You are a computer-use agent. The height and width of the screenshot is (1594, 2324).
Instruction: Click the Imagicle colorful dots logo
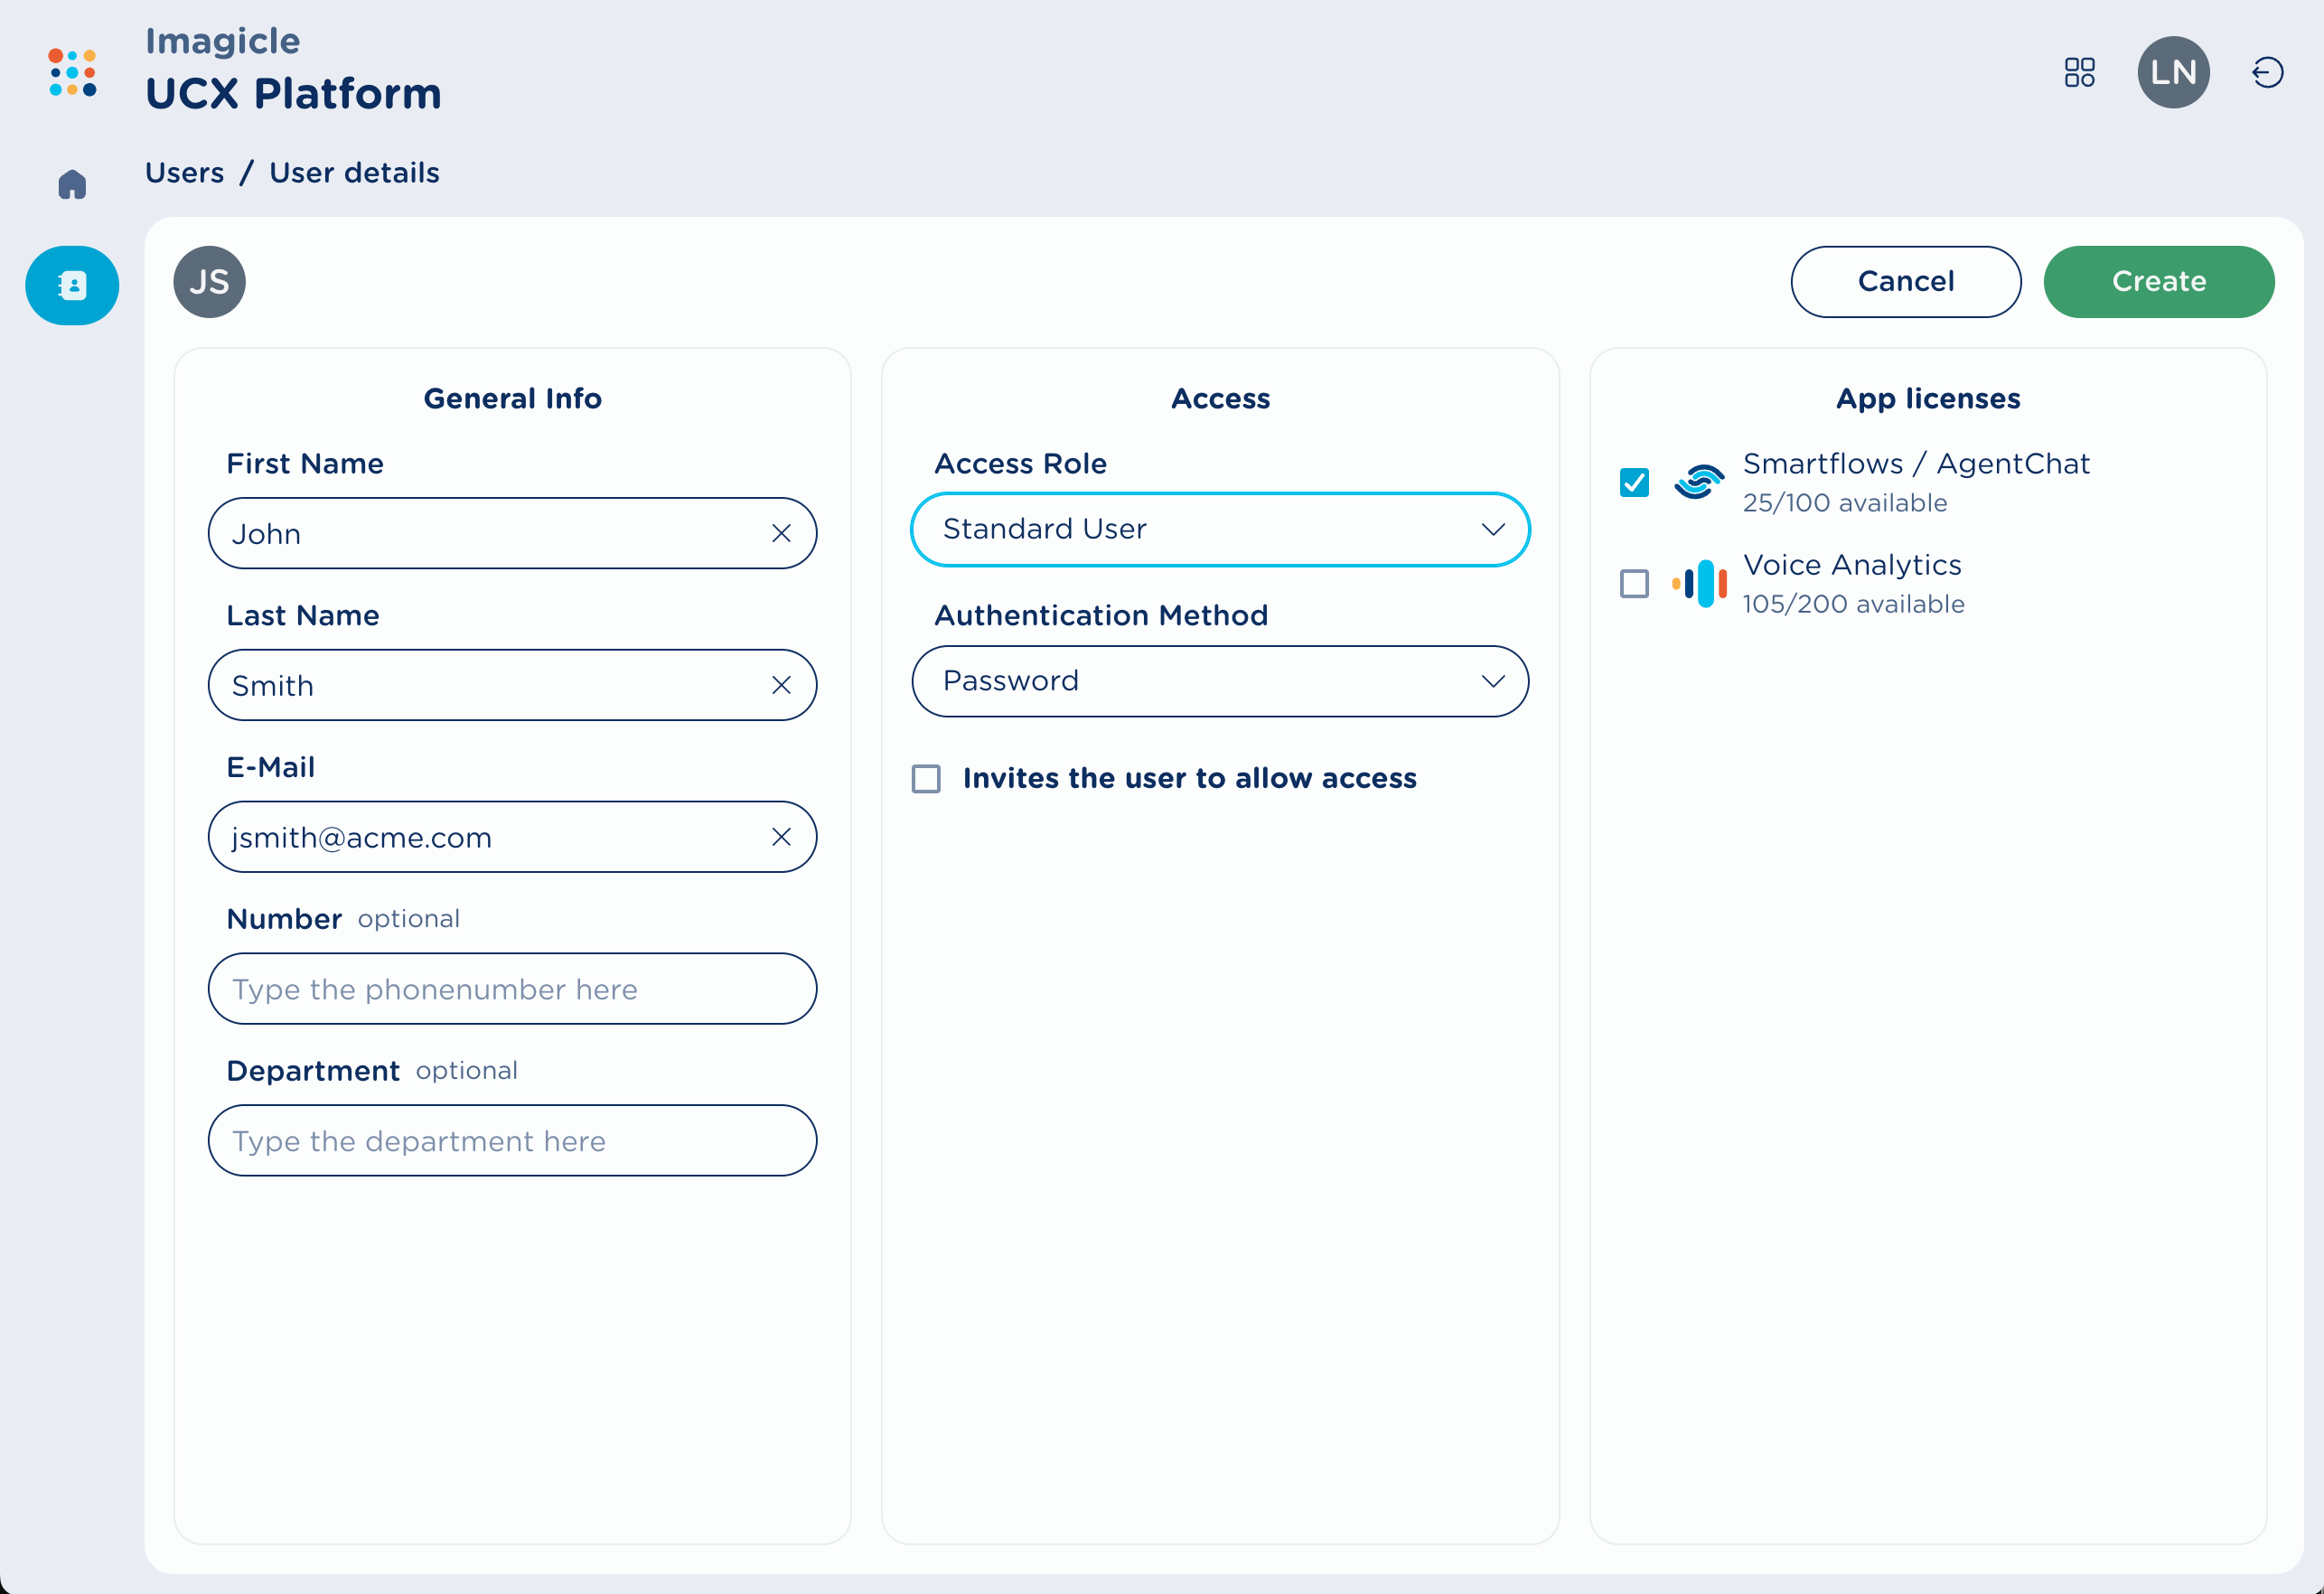[x=73, y=72]
